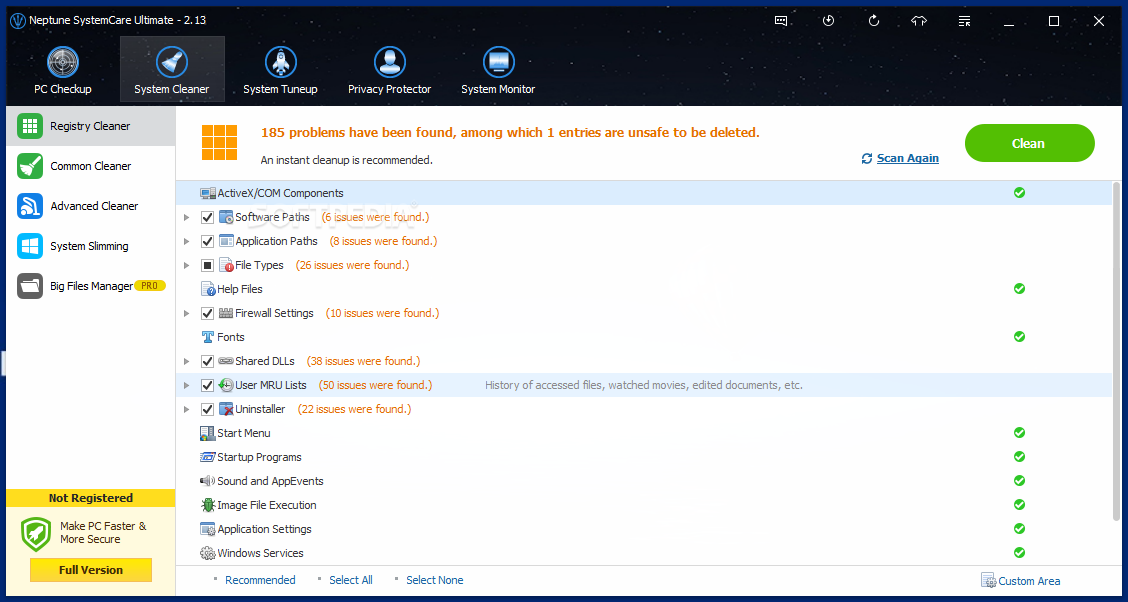Click the Big Files Manager folder icon
The height and width of the screenshot is (602, 1128).
pos(29,286)
